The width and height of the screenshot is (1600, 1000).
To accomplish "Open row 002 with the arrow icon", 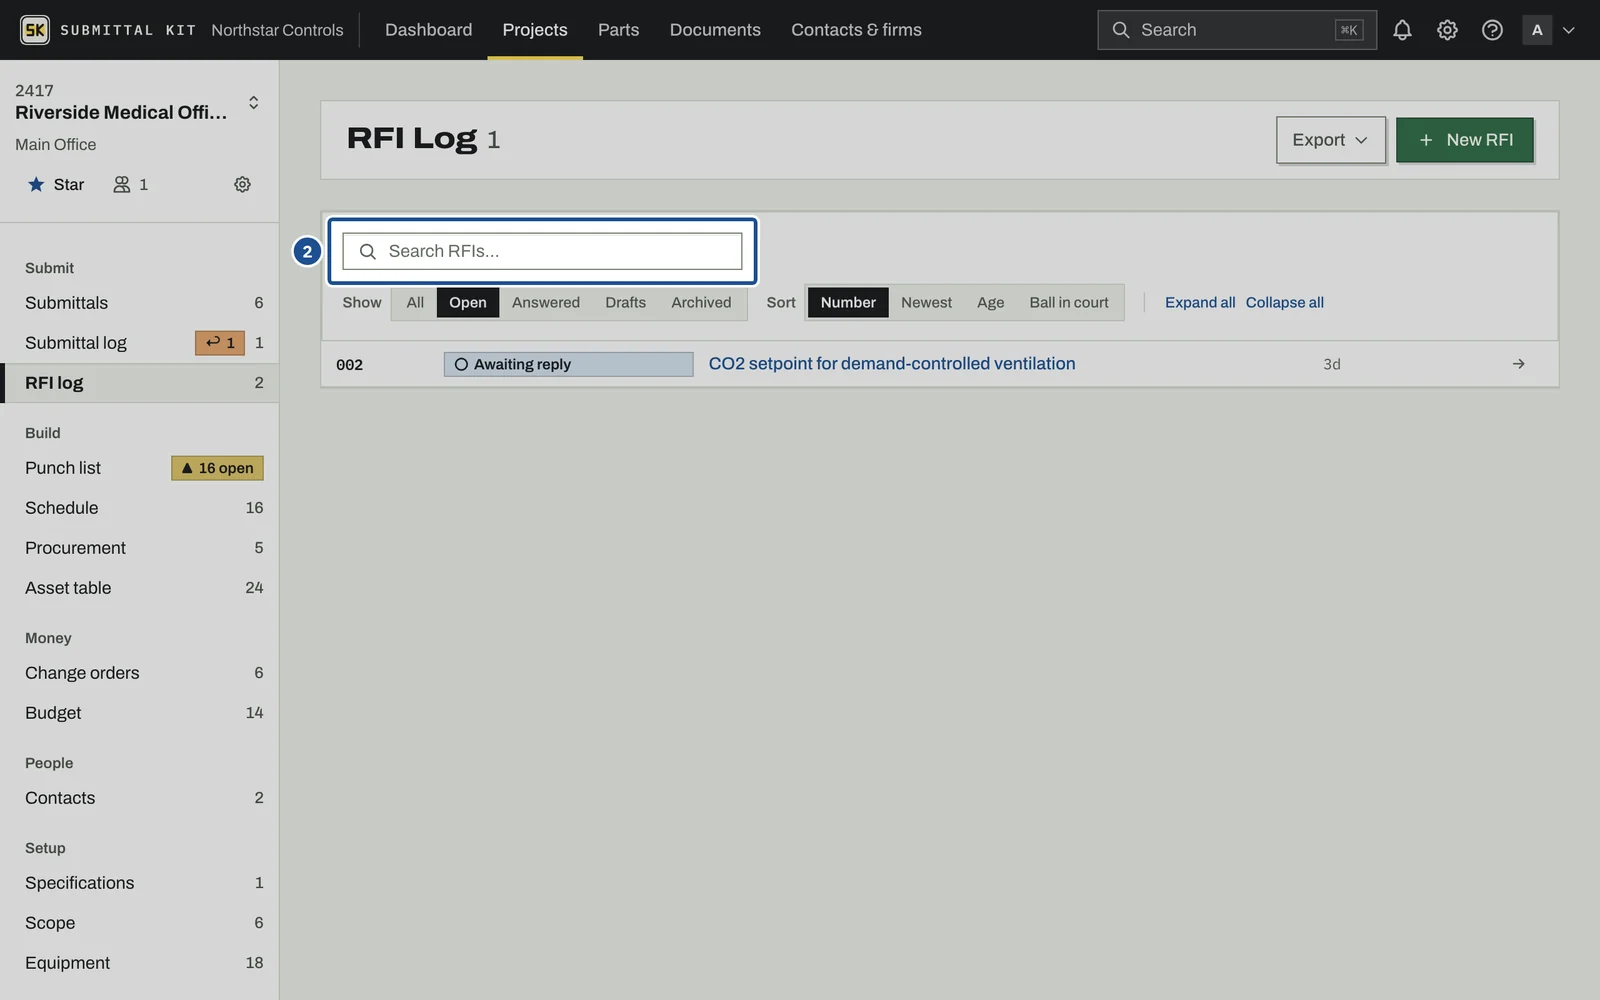I will coord(1518,364).
